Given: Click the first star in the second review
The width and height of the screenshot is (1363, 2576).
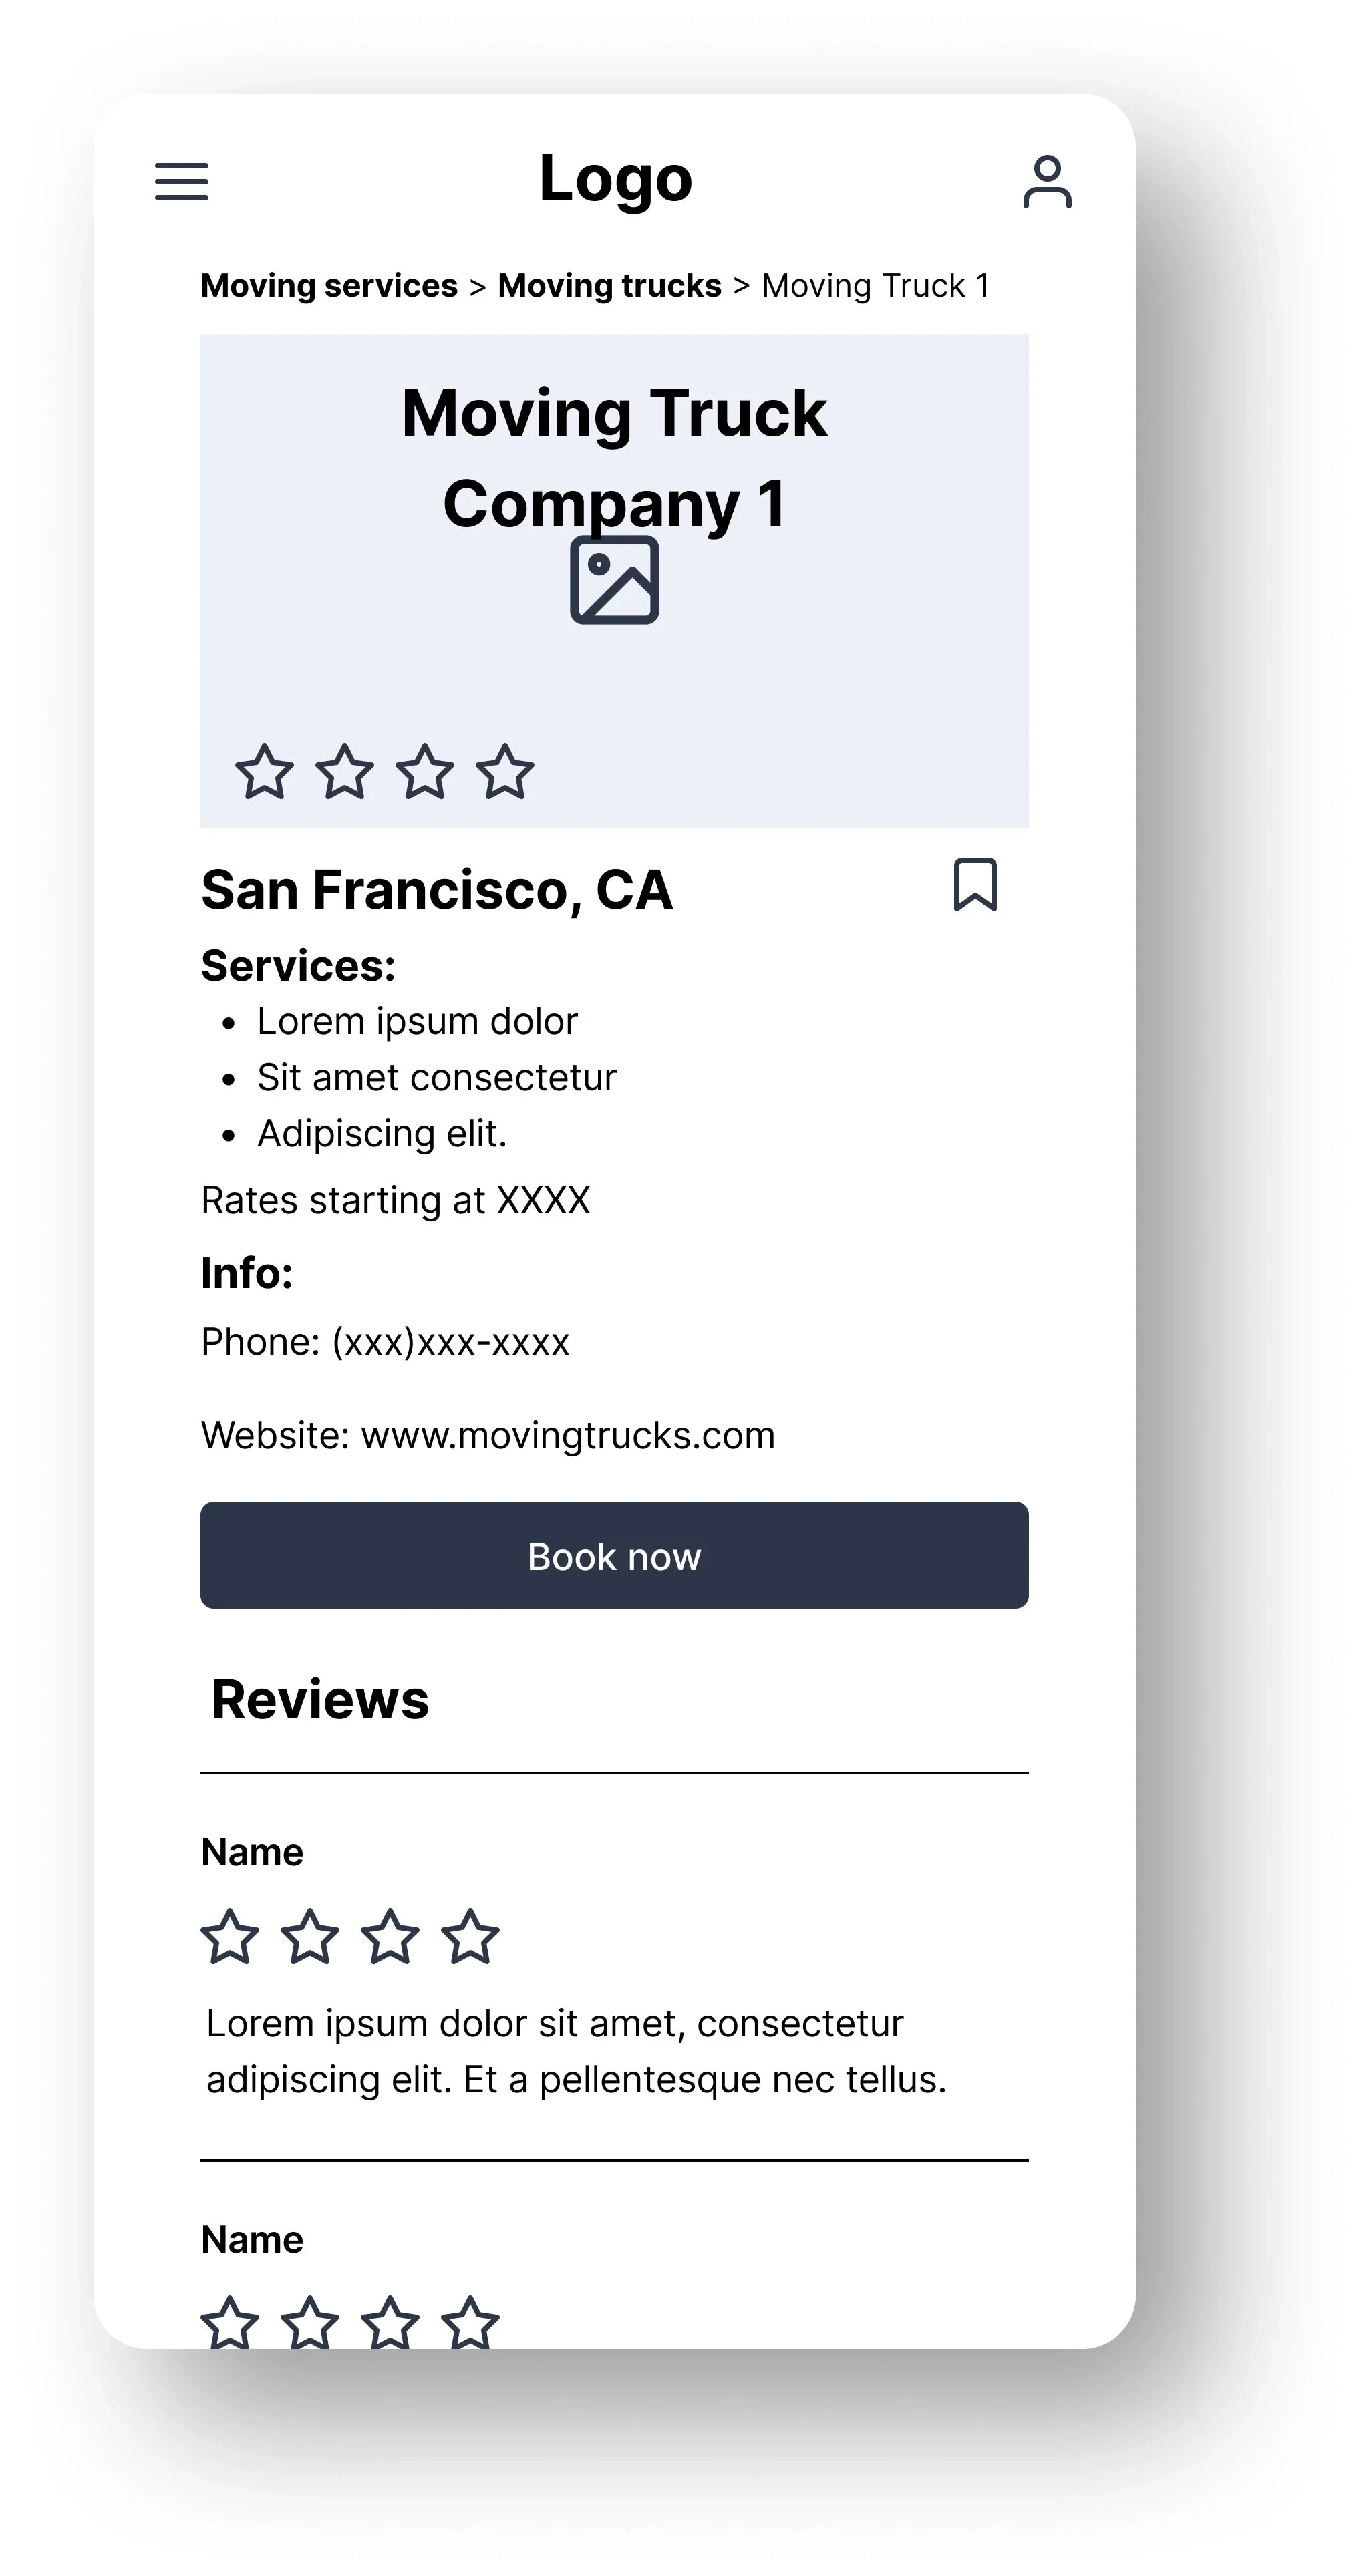Looking at the screenshot, I should [x=230, y=2322].
